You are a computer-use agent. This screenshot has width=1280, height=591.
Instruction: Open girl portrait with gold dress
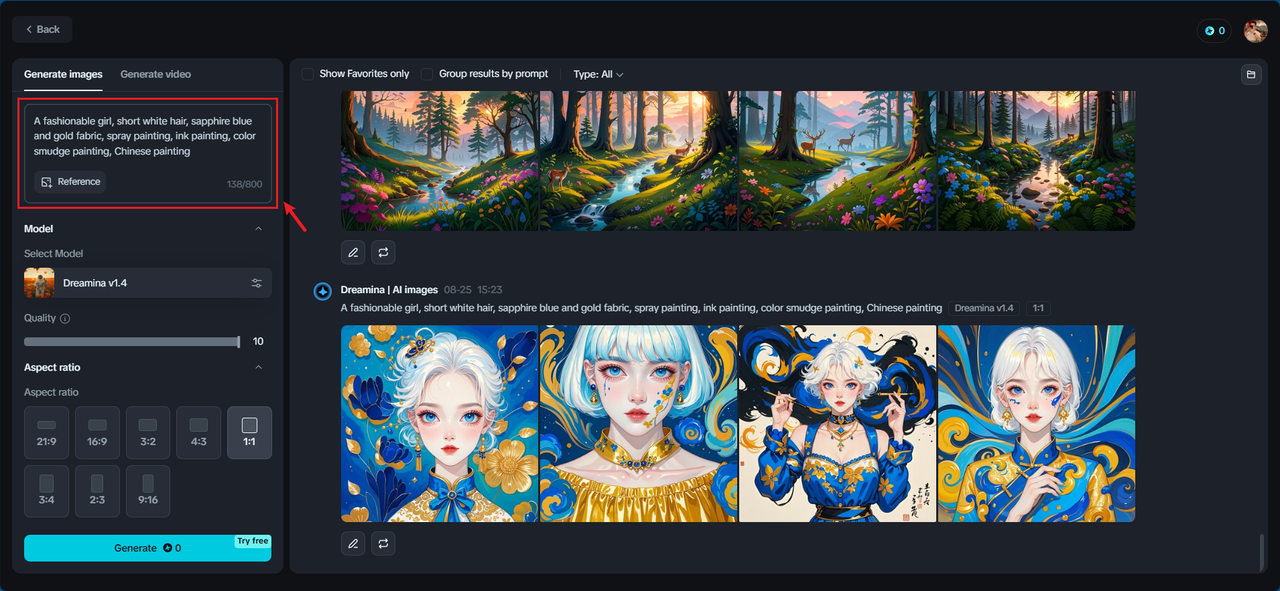point(639,423)
